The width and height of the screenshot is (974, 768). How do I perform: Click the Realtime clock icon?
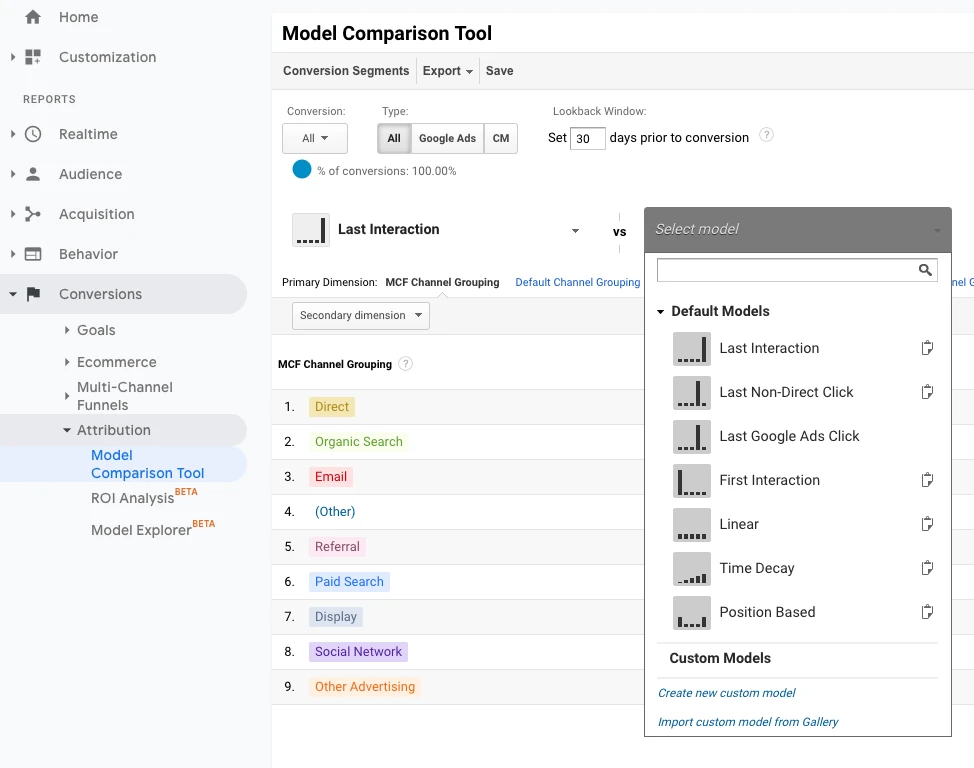pos(33,134)
